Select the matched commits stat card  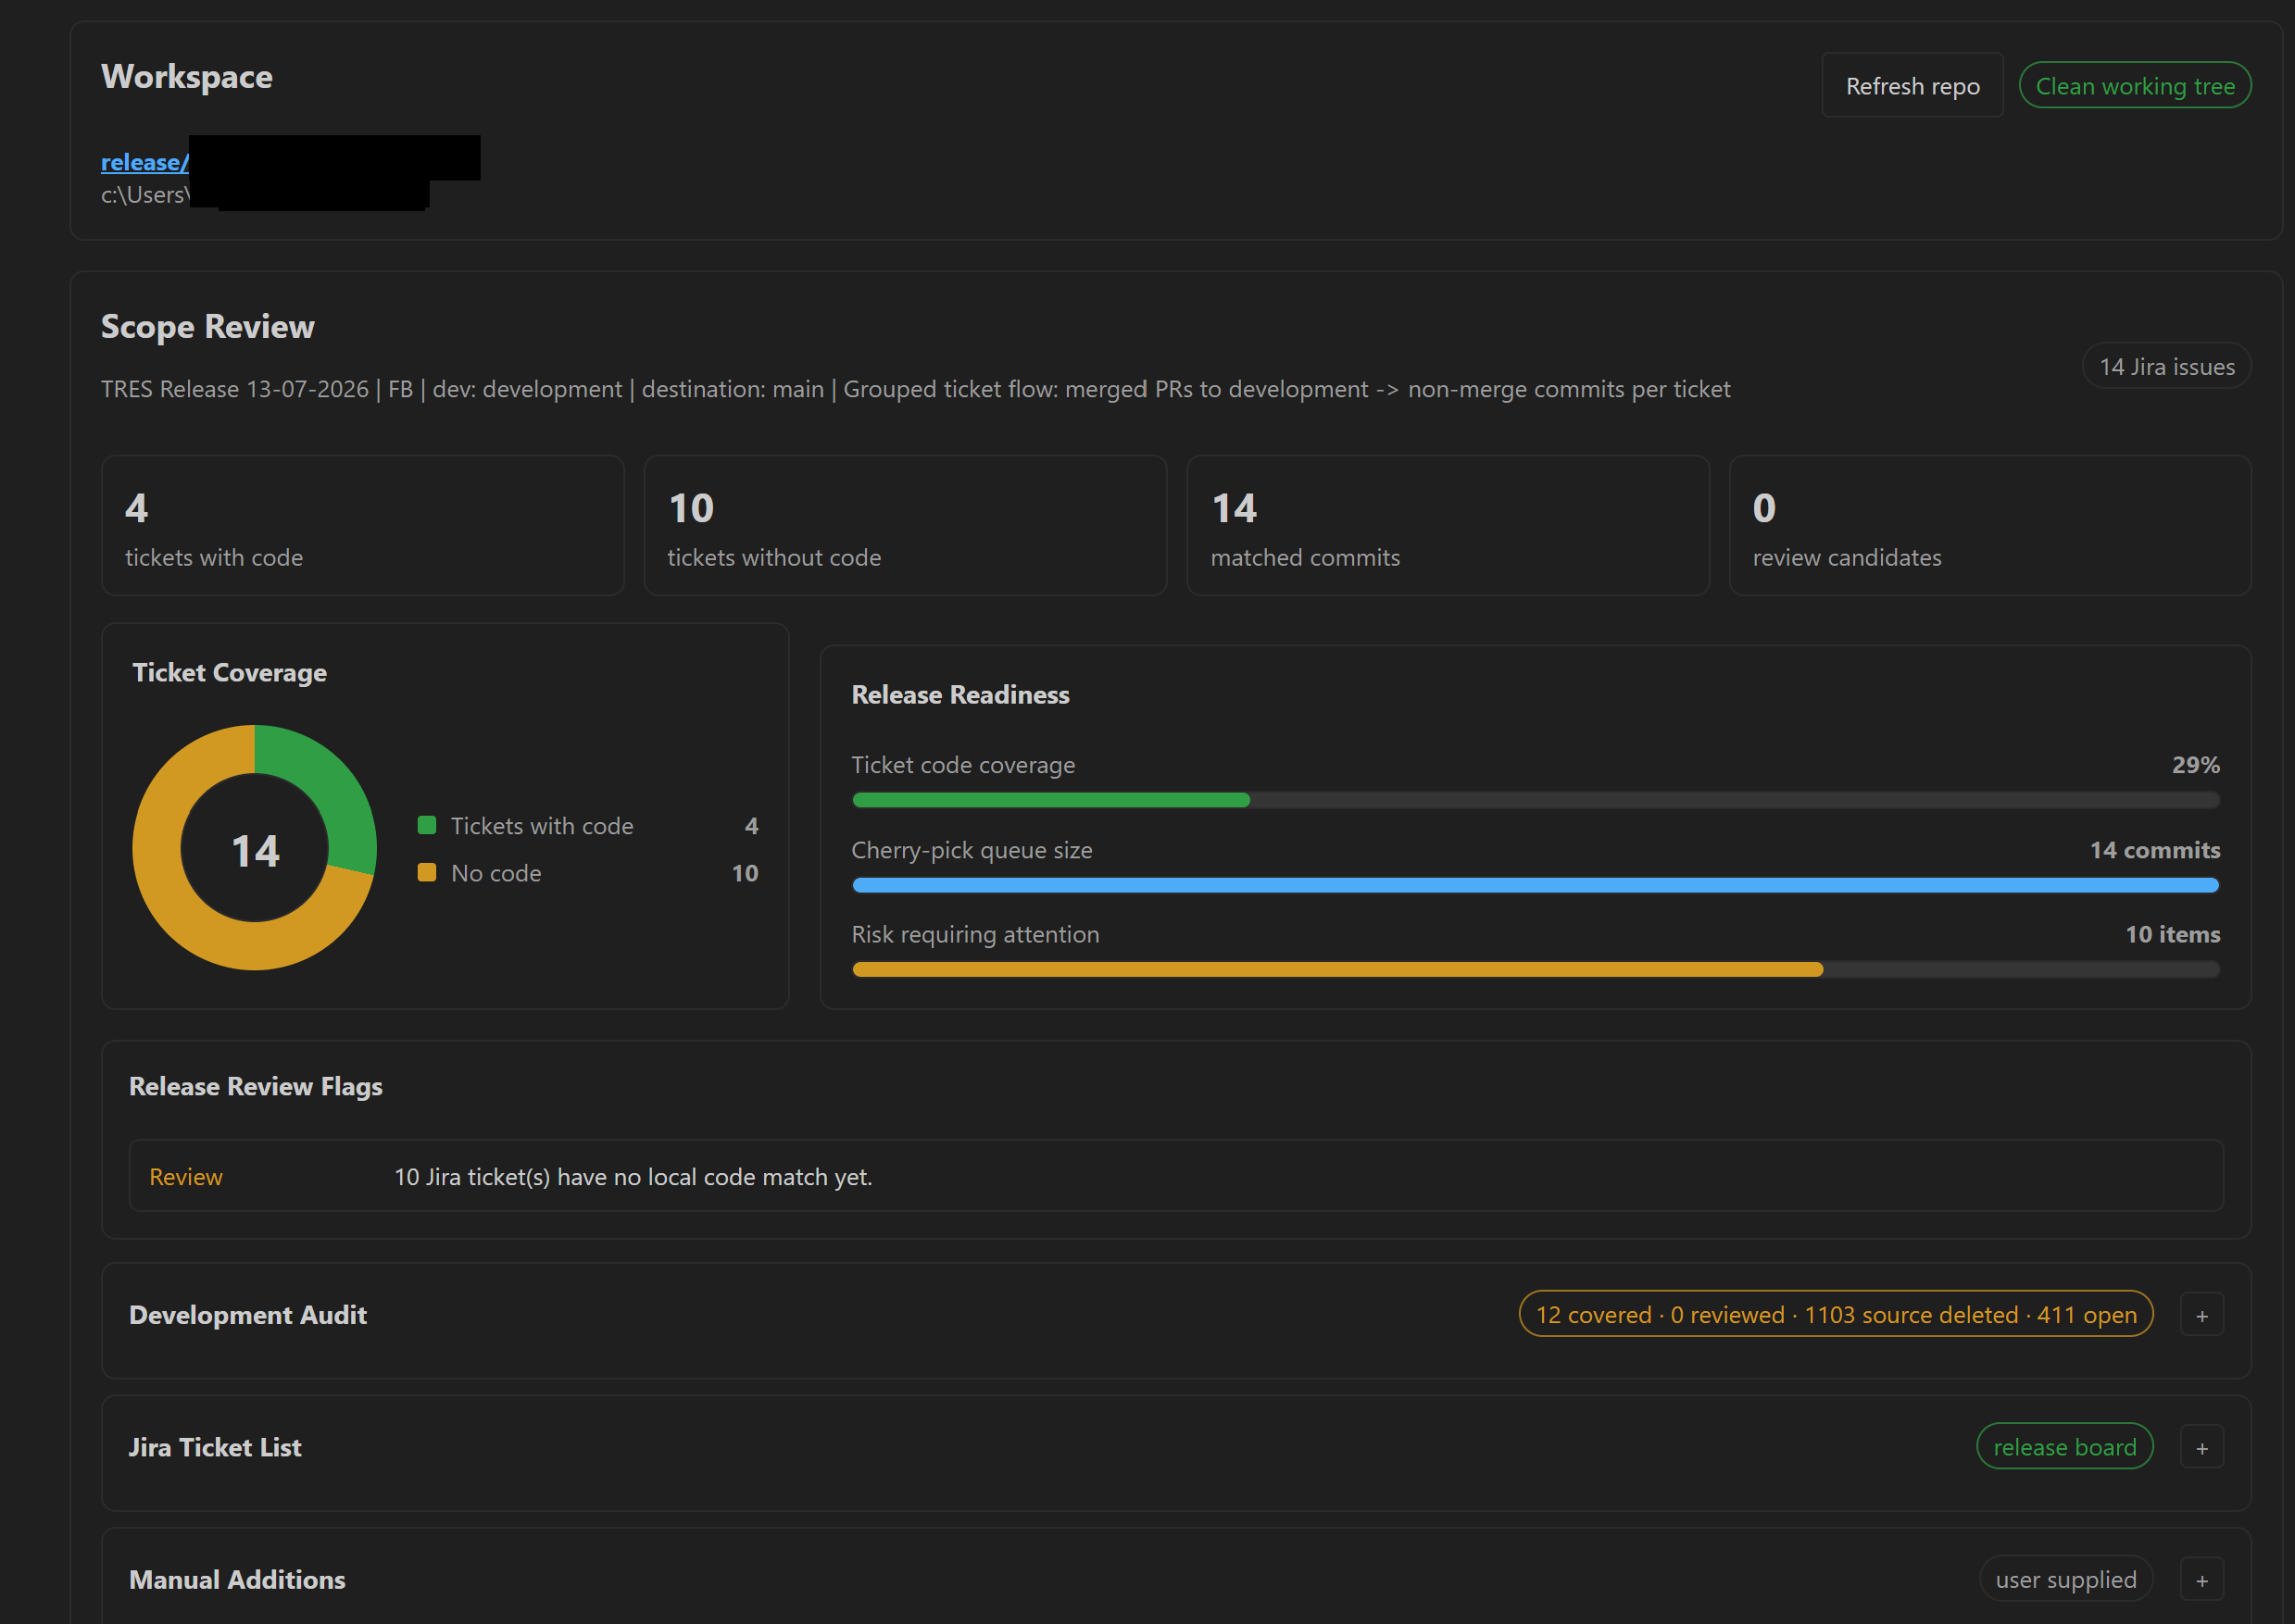pyautogui.click(x=1448, y=526)
